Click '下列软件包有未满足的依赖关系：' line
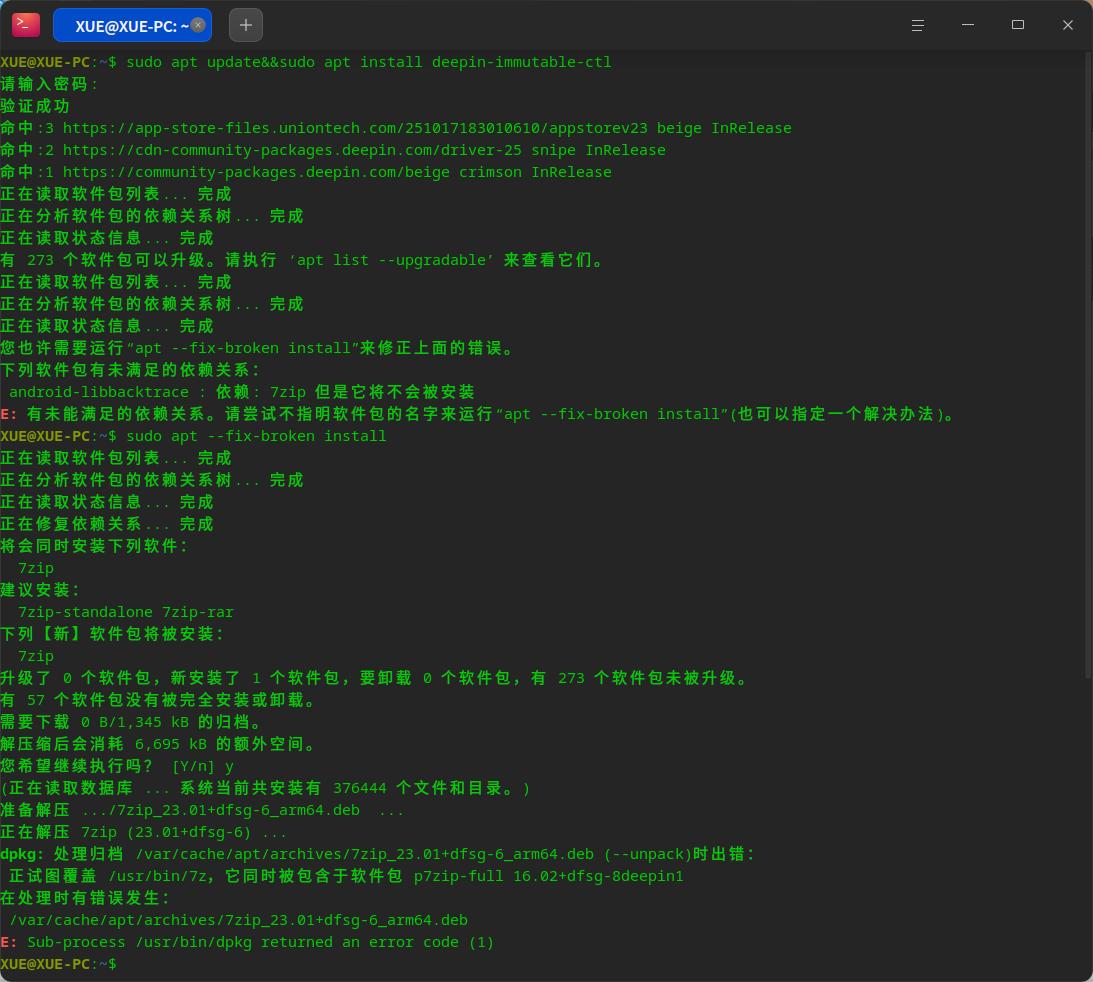Screen dimensions: 1093x982 tap(130, 370)
